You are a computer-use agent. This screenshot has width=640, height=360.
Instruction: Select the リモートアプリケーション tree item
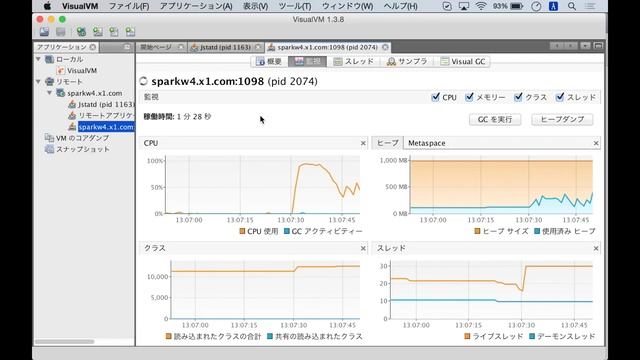pos(106,116)
